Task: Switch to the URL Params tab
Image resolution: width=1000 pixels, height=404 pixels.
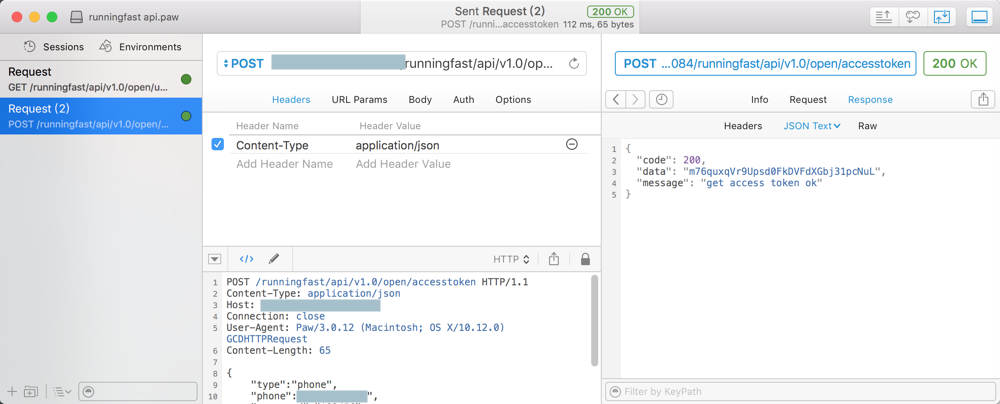Action: [x=359, y=100]
